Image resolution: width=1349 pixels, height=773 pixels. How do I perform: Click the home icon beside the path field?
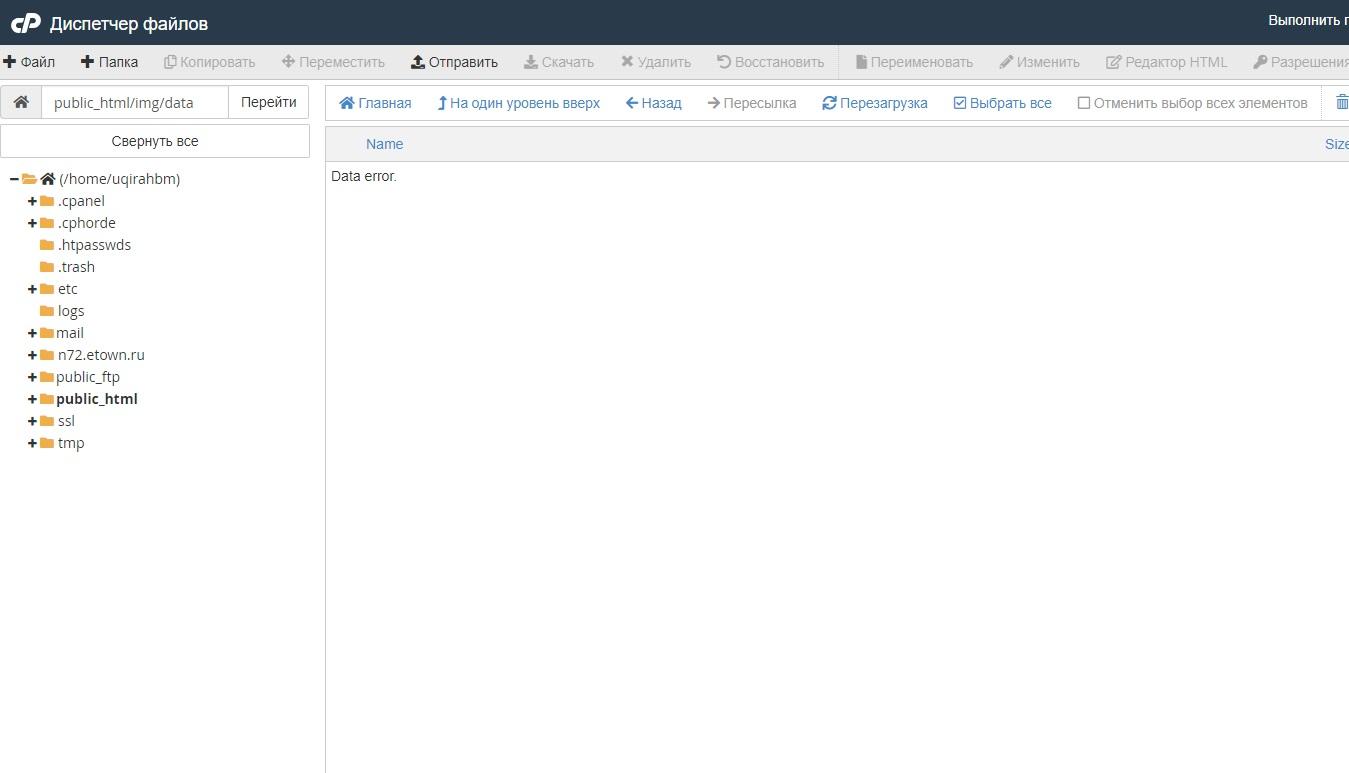(21, 102)
